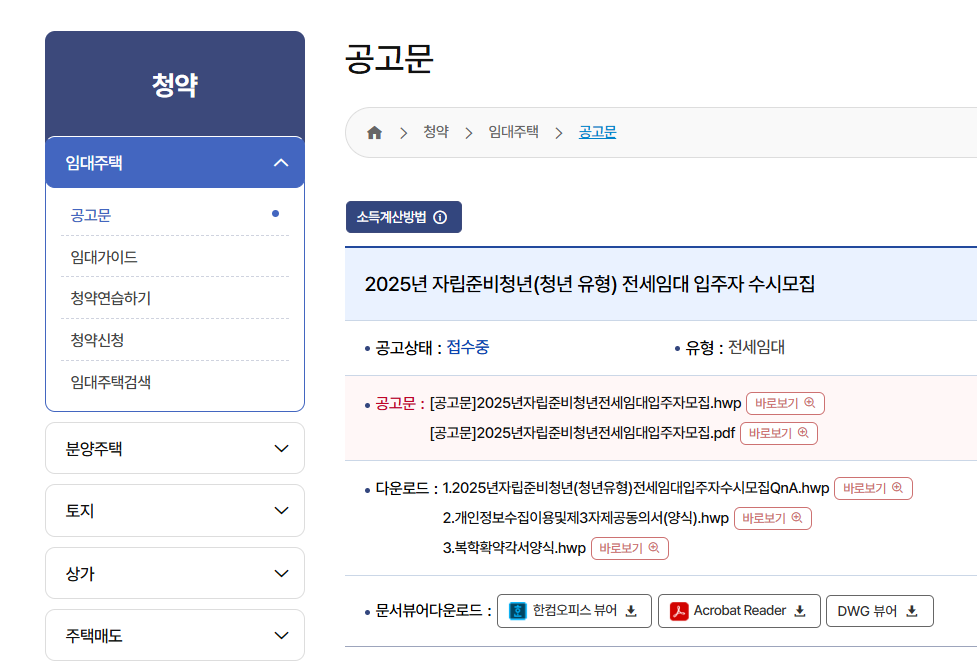Click 바로보기 for 개인정보수집이용 동의서 hwp

773,518
